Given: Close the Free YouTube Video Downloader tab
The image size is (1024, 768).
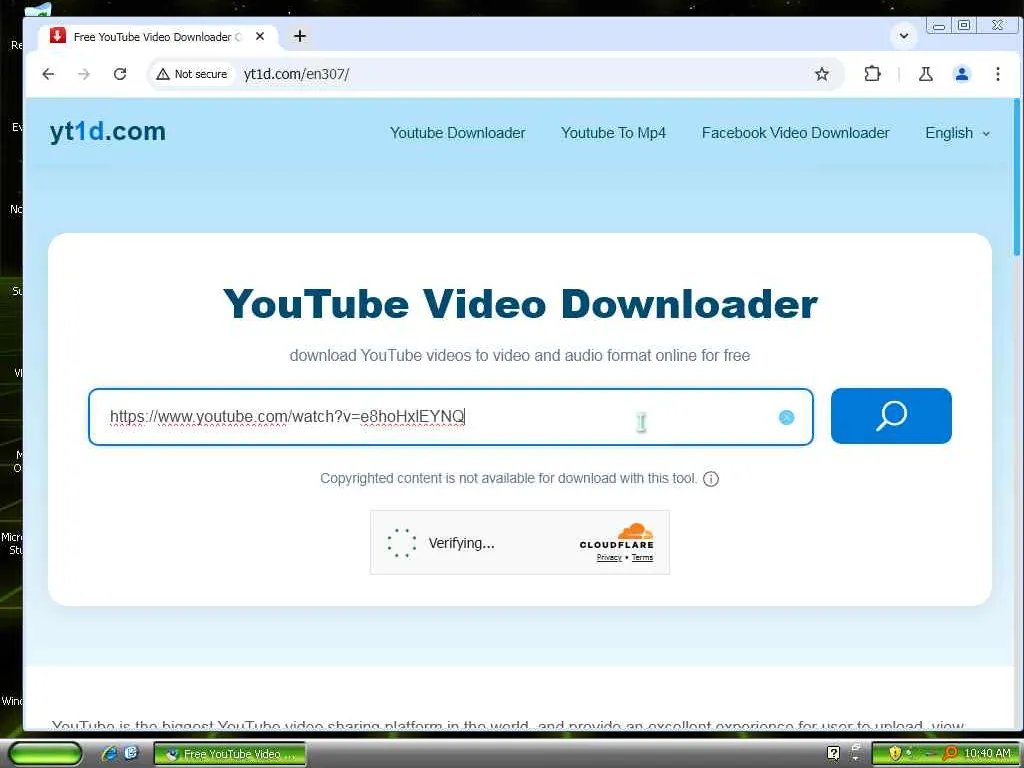Looking at the screenshot, I should pyautogui.click(x=260, y=36).
